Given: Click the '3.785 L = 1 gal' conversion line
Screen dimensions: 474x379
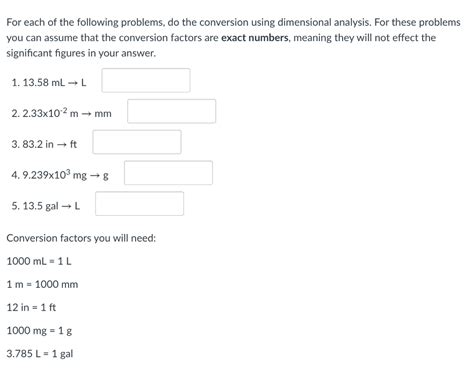Looking at the screenshot, I should point(40,354).
